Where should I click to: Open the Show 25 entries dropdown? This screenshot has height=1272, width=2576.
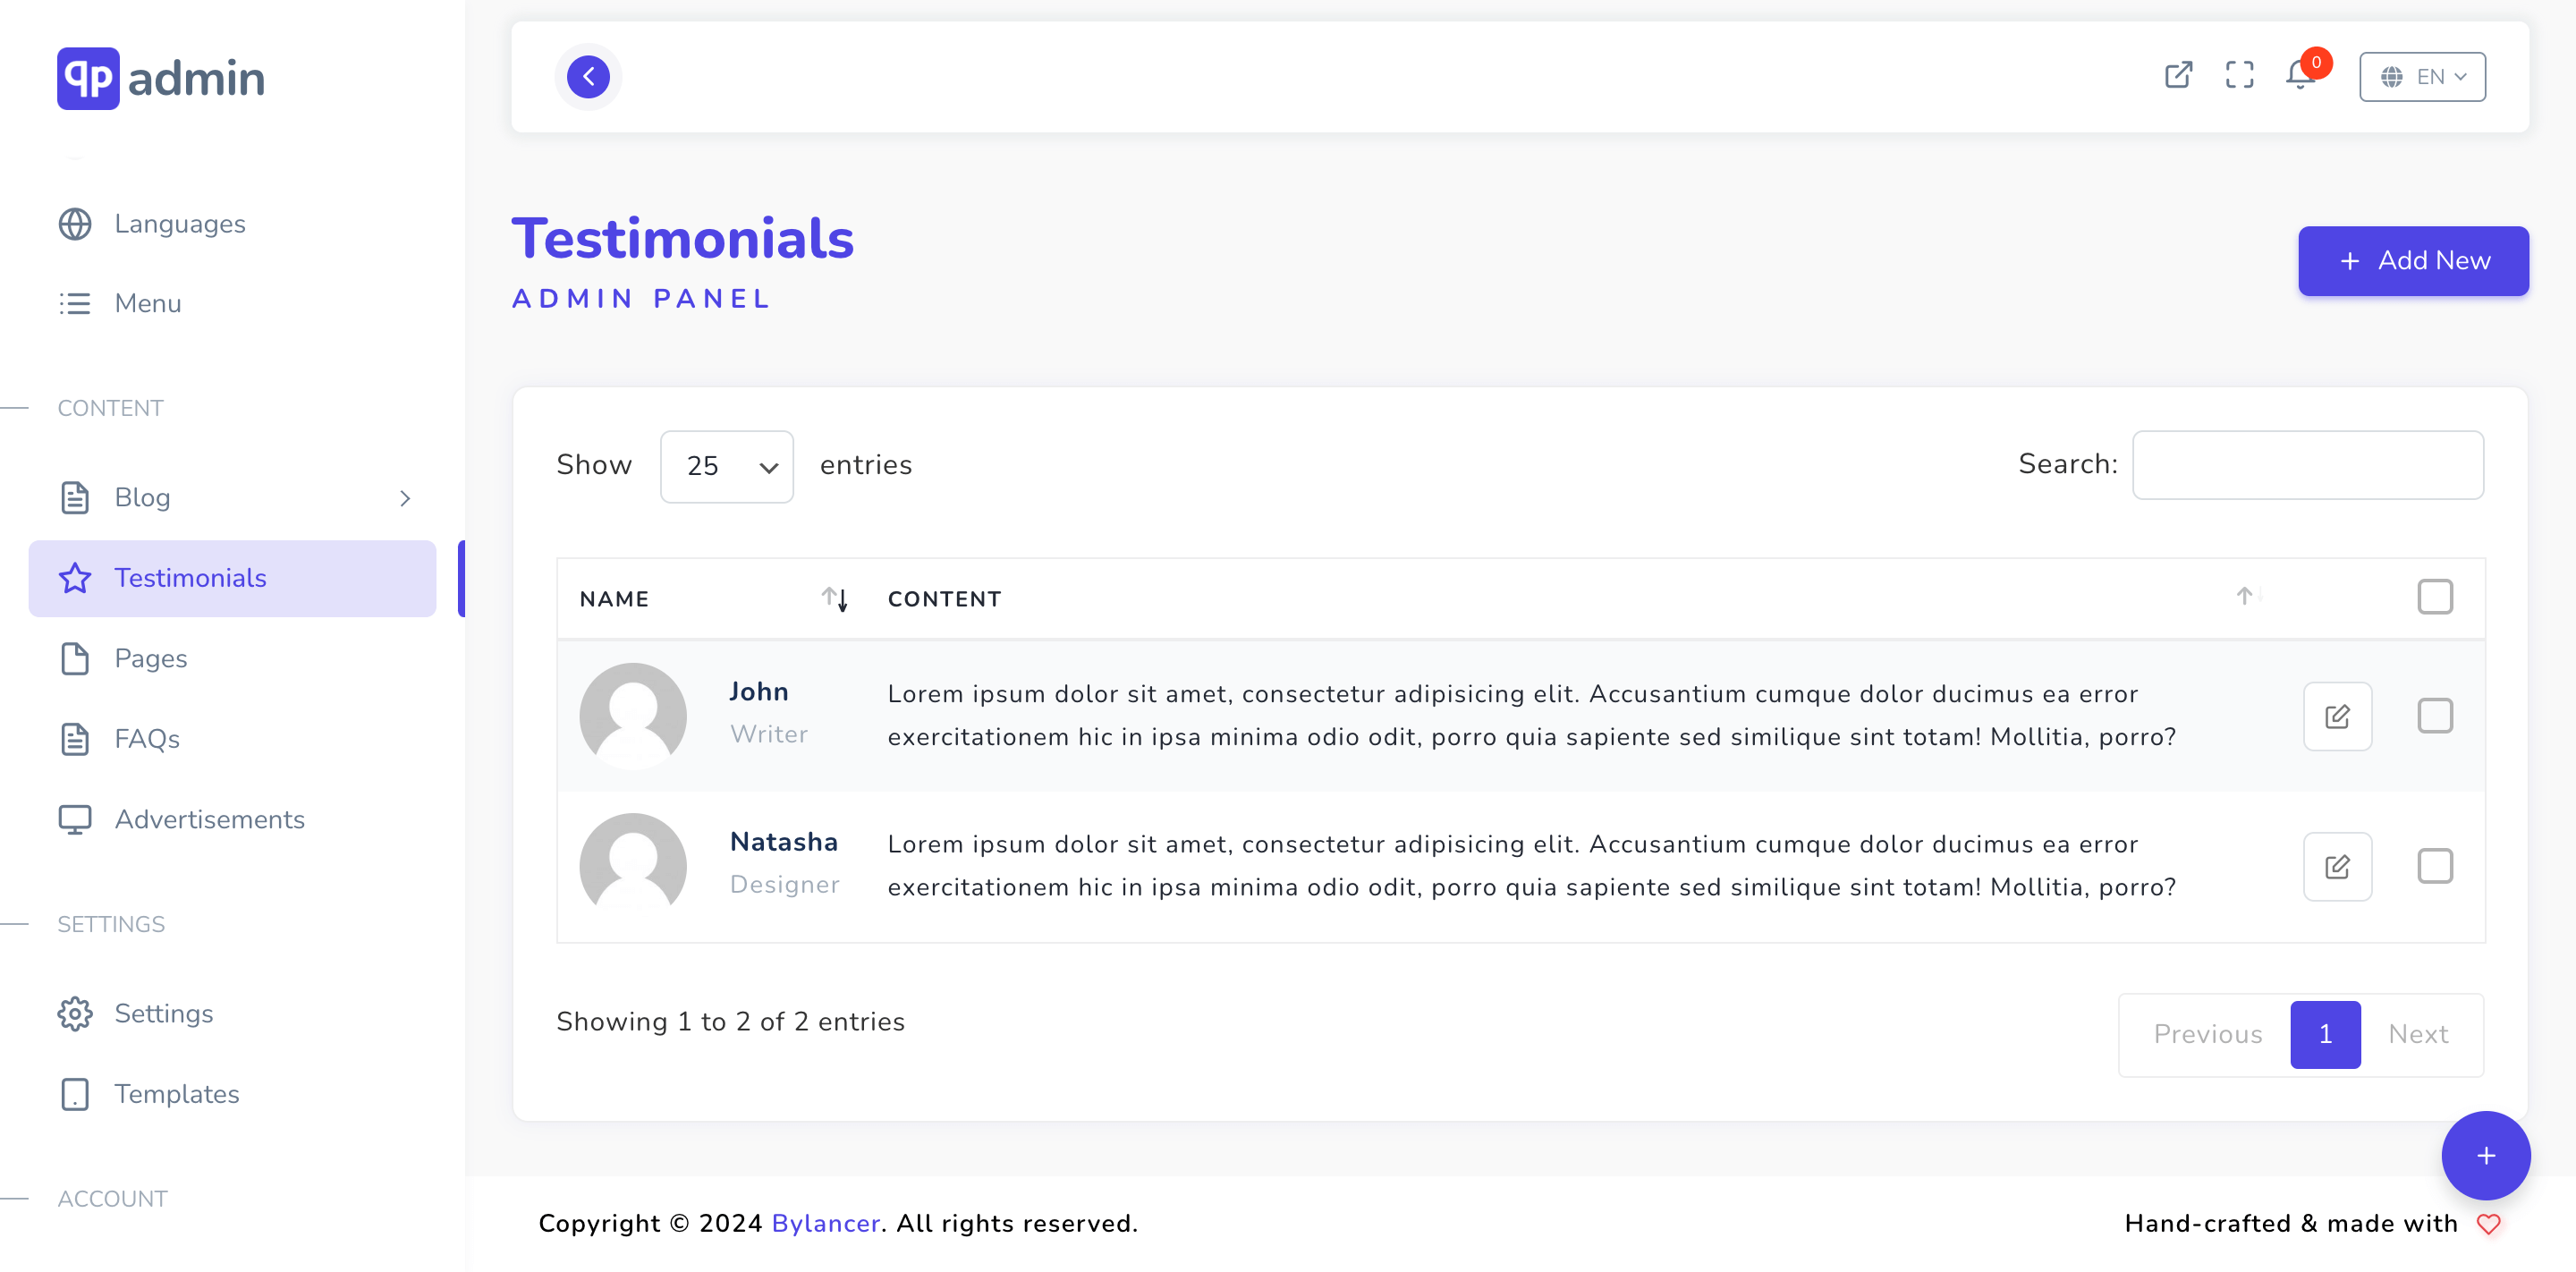point(726,466)
